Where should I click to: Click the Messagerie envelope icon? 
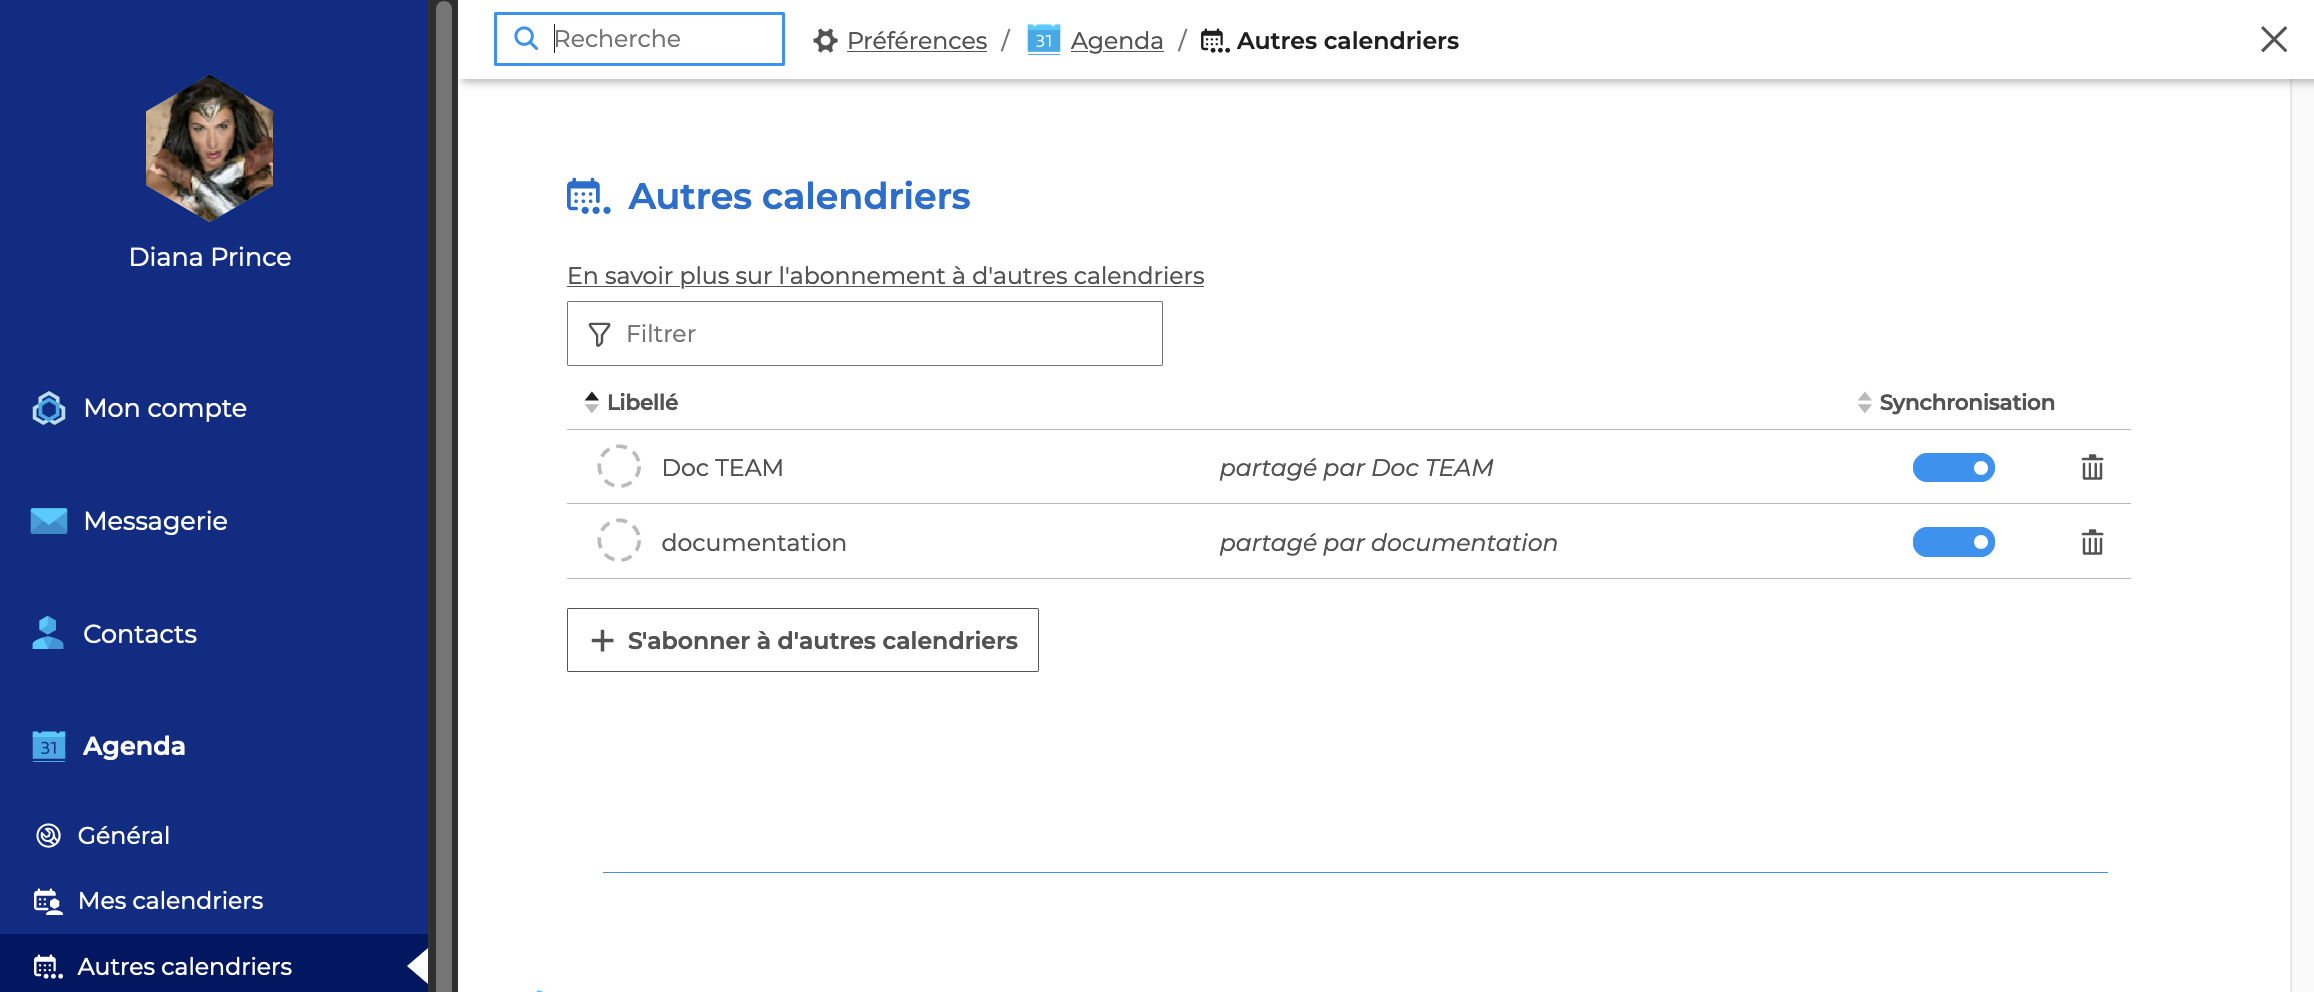(49, 521)
